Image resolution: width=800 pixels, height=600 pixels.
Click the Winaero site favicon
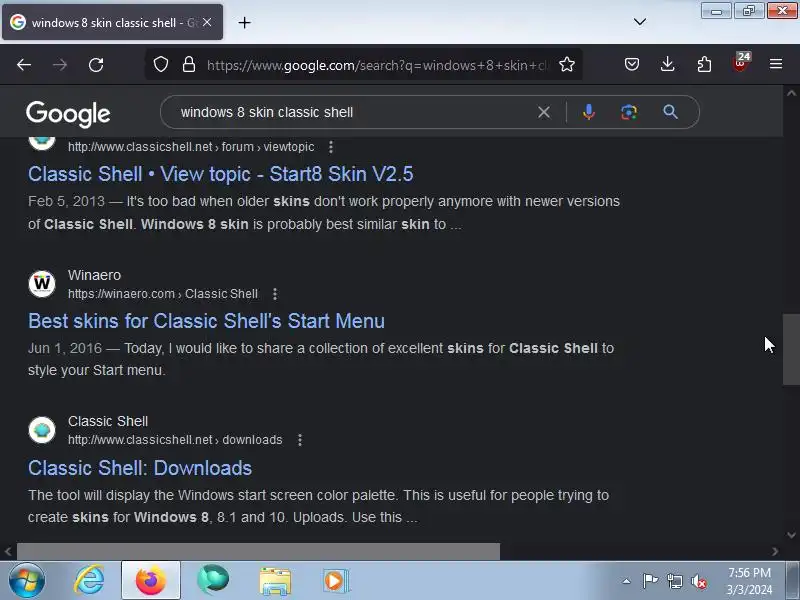pyautogui.click(x=42, y=284)
